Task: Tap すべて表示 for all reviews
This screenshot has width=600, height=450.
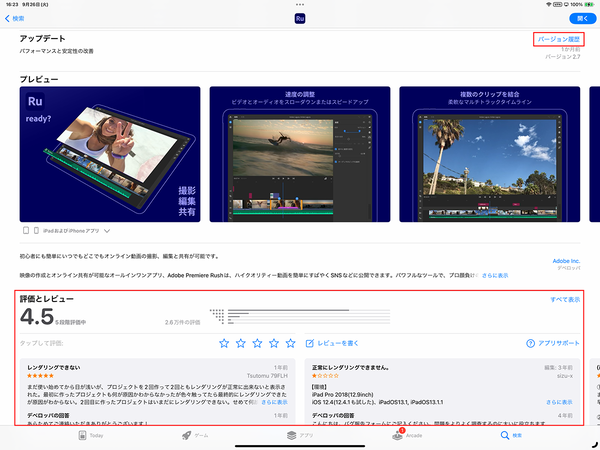Action: (565, 299)
